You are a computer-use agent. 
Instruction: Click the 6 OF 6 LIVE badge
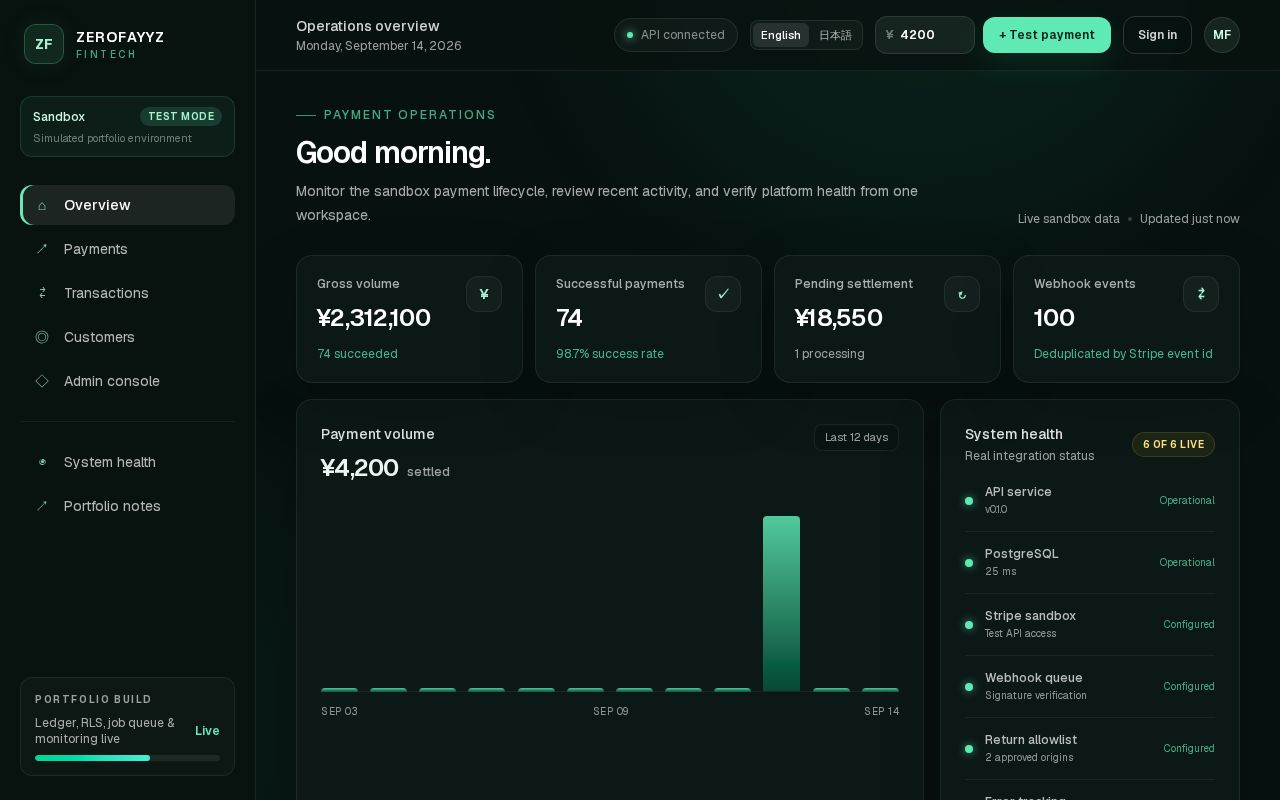1173,444
